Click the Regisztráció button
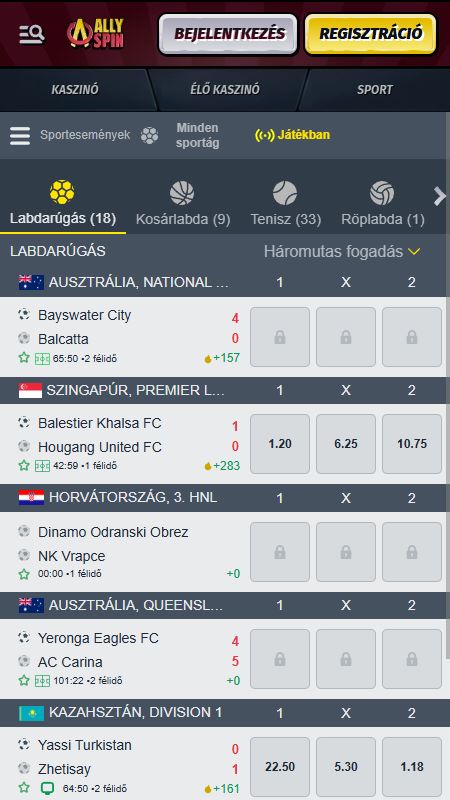The height and width of the screenshot is (800, 450). 370,34
